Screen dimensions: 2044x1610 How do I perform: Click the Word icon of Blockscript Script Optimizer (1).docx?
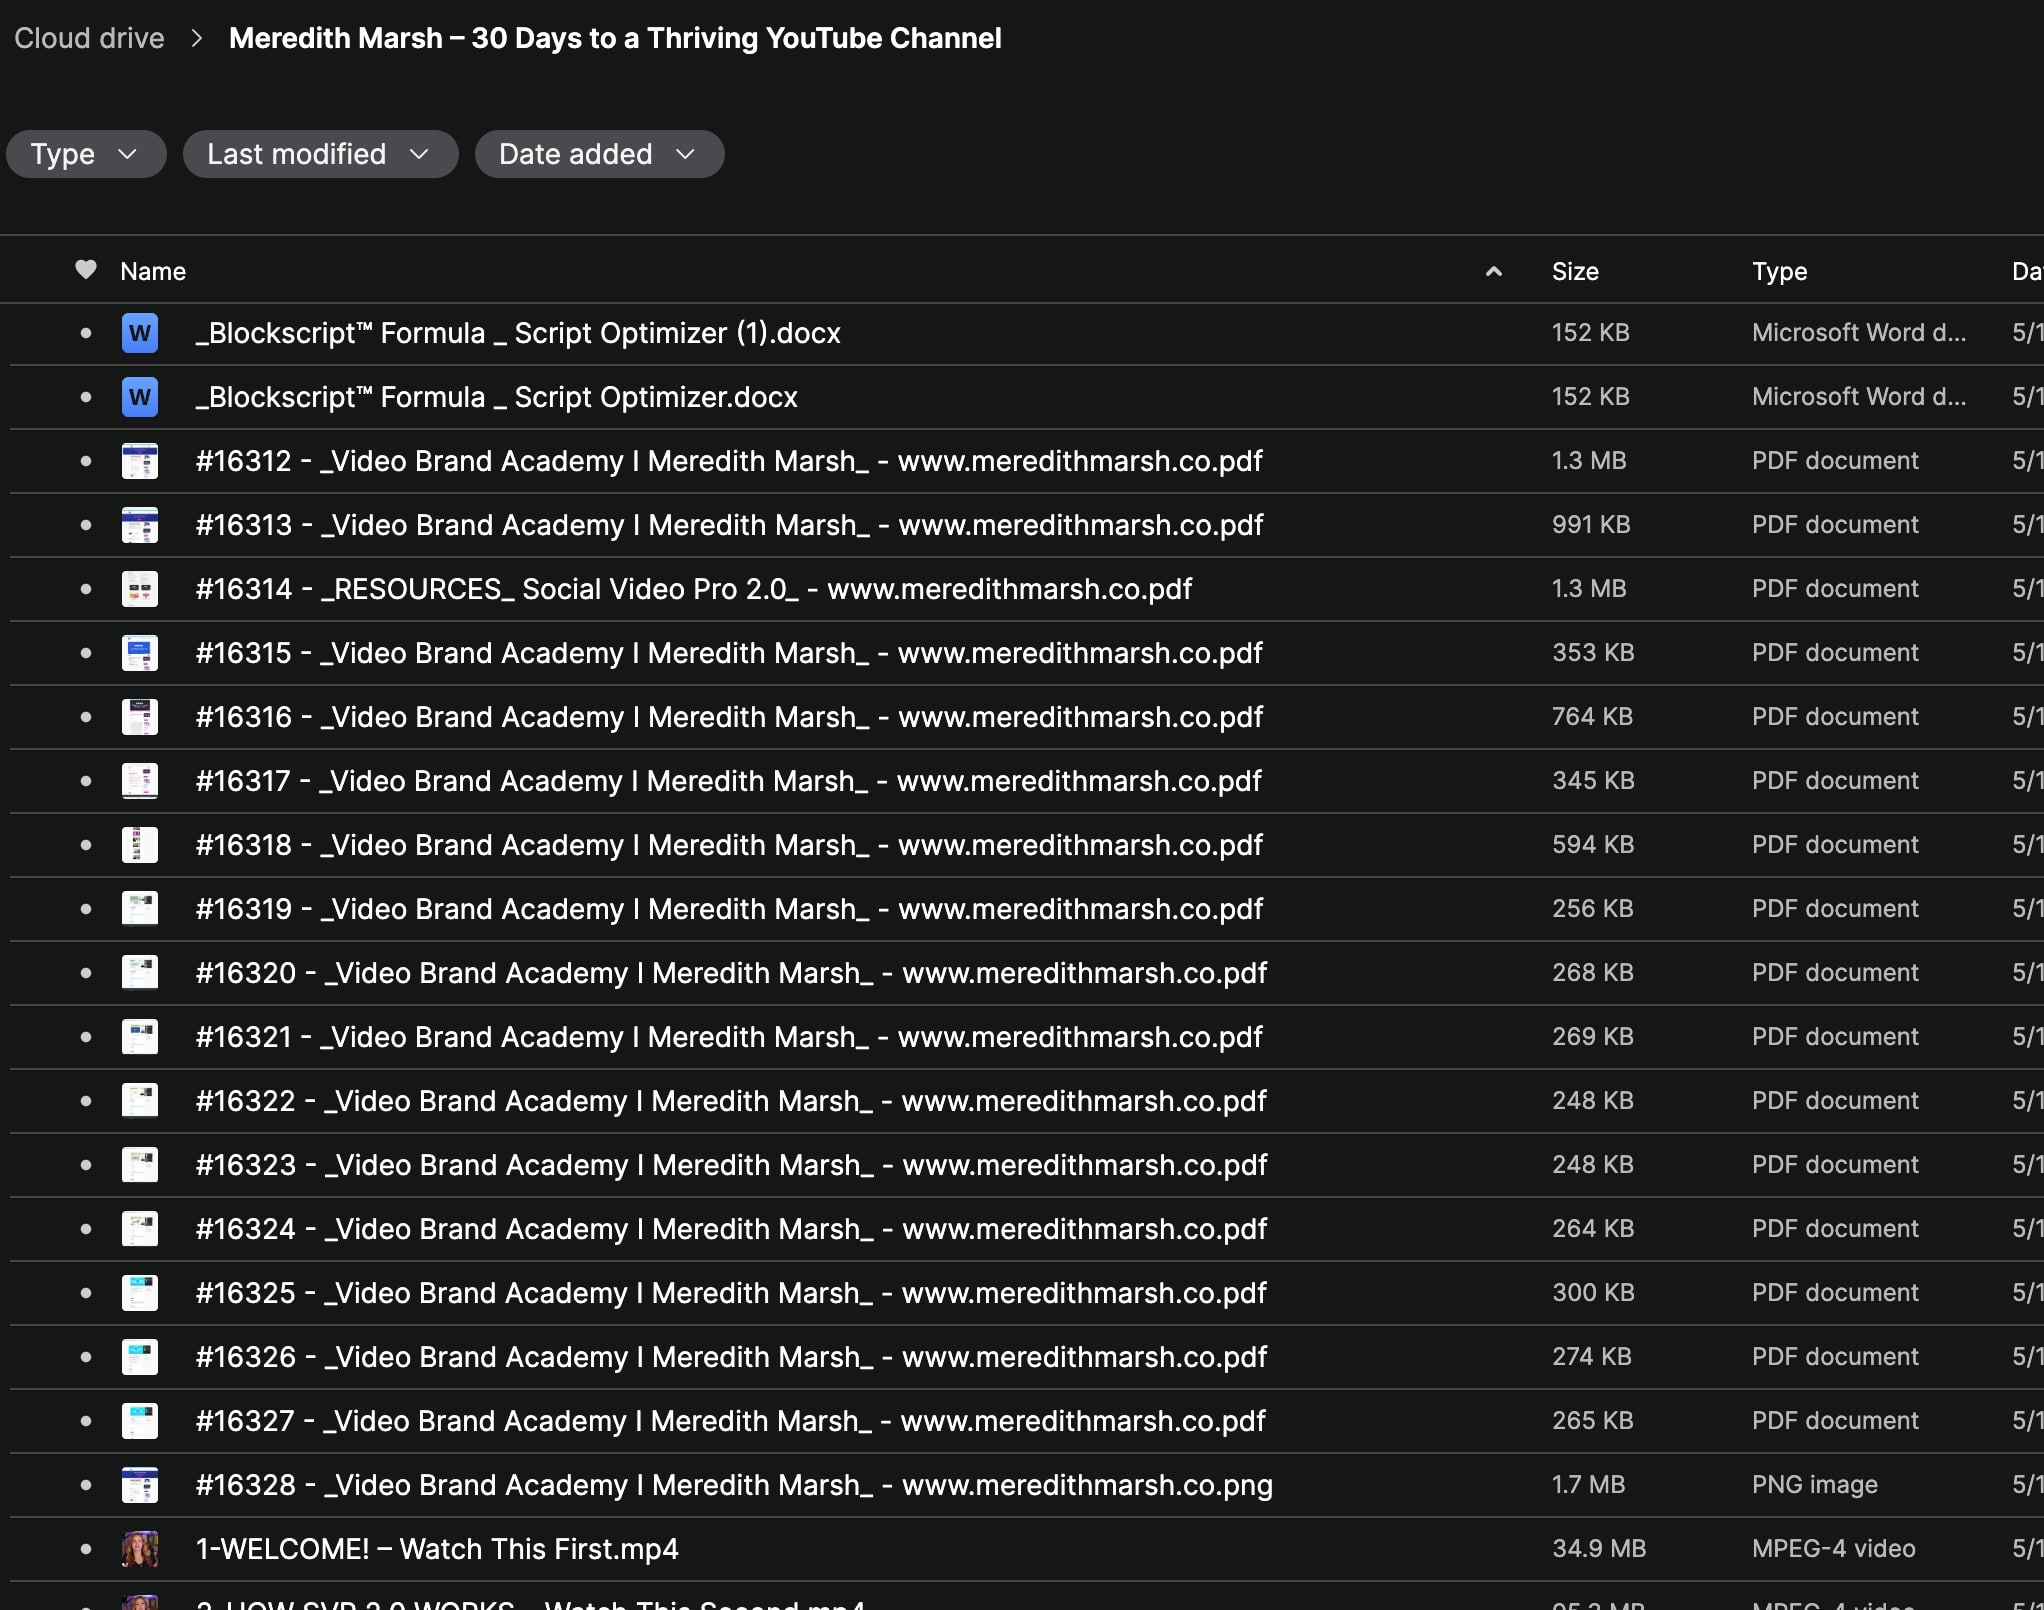pyautogui.click(x=139, y=333)
